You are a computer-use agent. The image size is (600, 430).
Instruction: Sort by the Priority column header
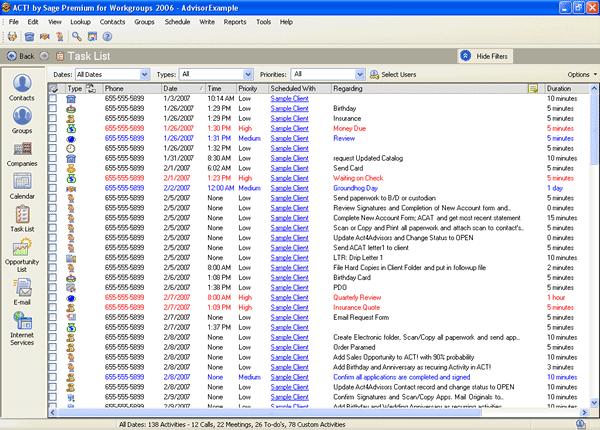tap(252, 89)
